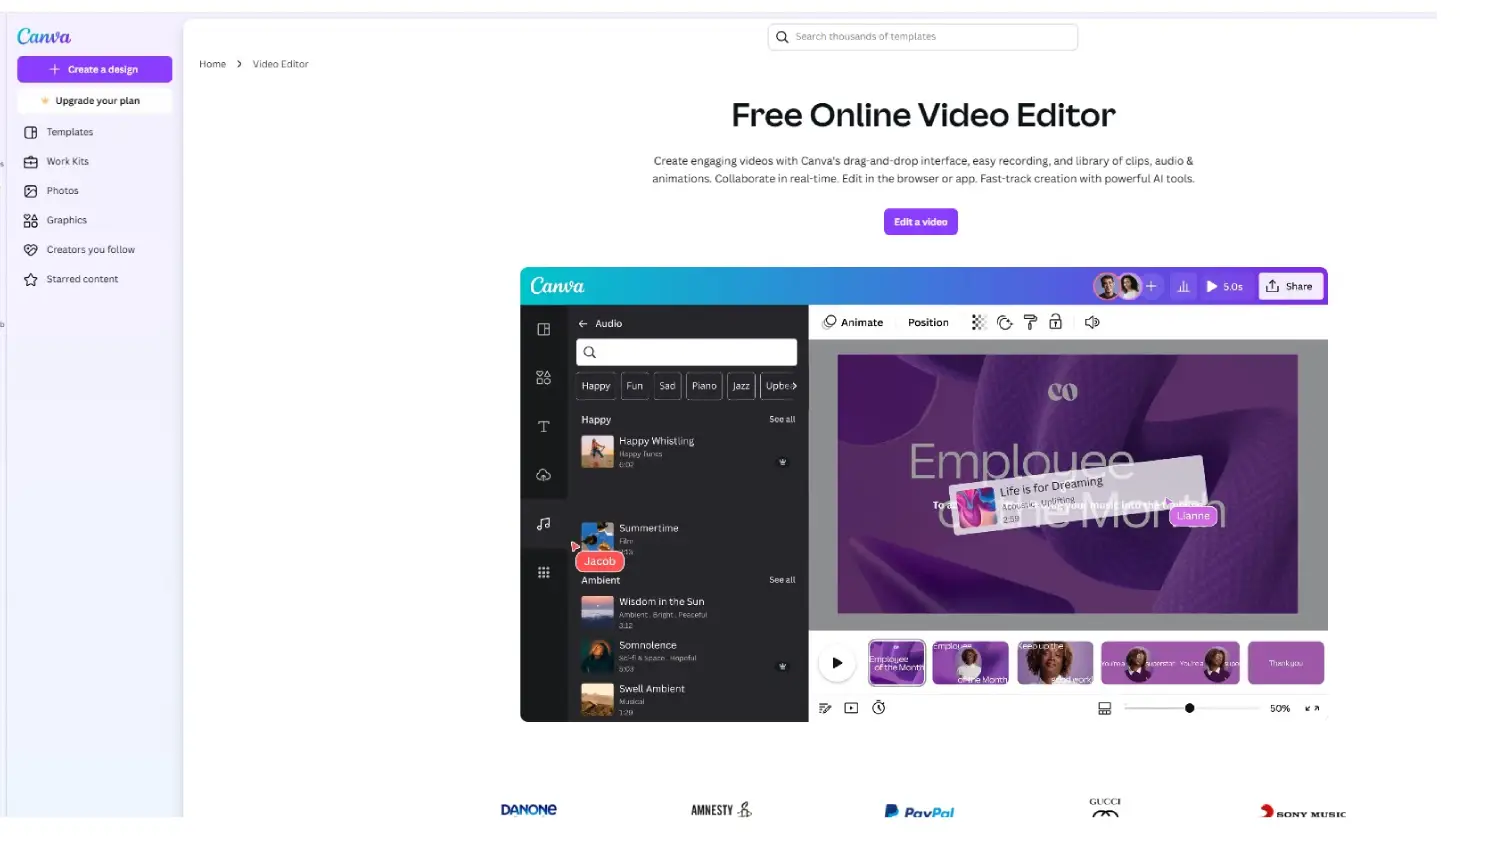
Task: Open Templates in the sidebar
Action: [x=69, y=132]
